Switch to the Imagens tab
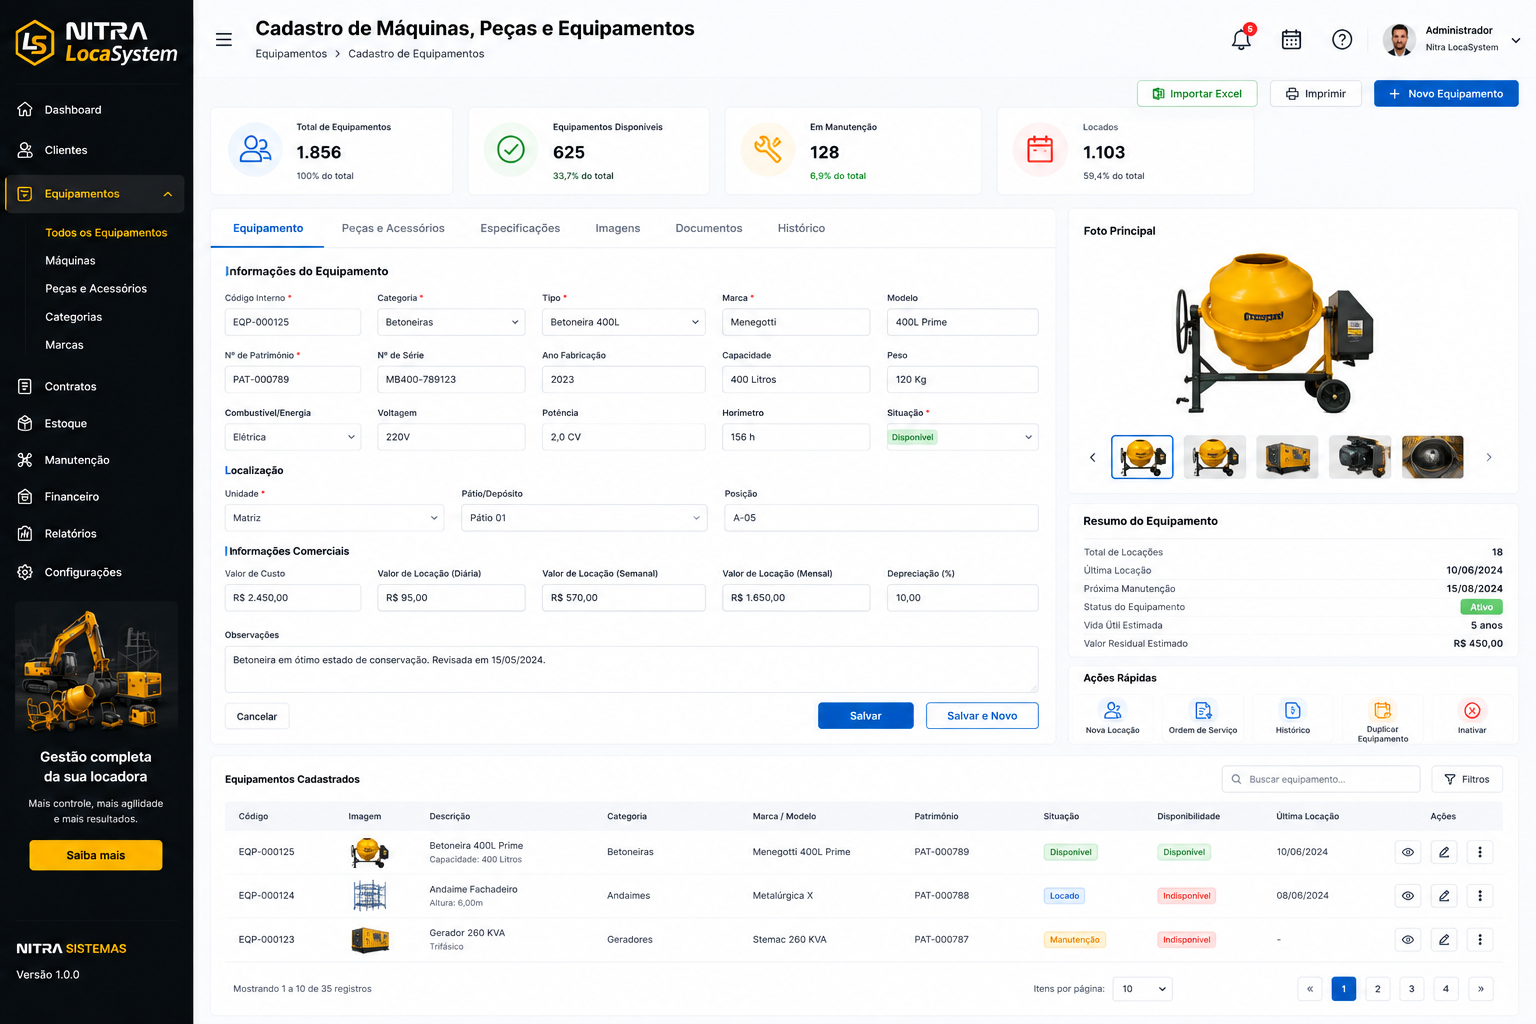1536x1024 pixels. tap(617, 228)
